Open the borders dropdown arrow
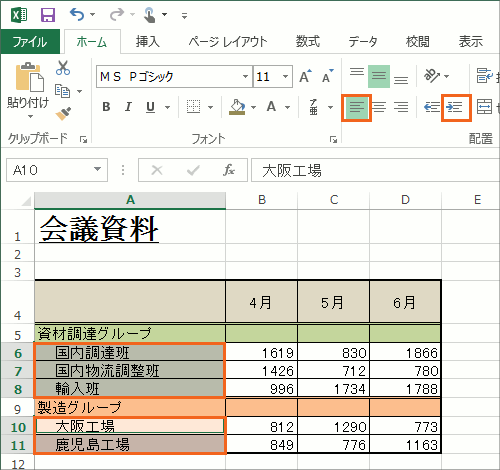The height and width of the screenshot is (470, 500). coord(210,107)
